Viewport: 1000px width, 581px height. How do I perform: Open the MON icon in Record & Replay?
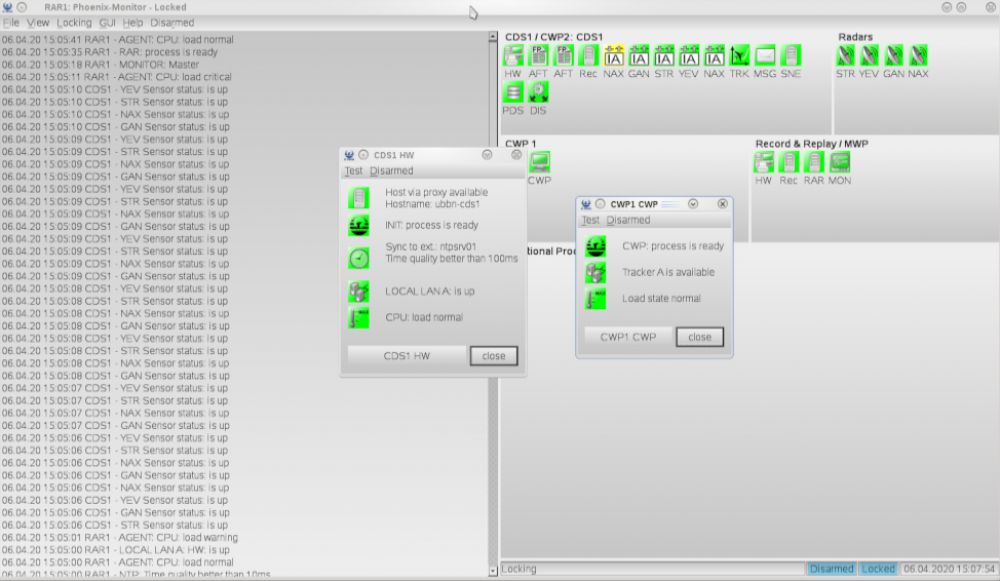[x=840, y=163]
